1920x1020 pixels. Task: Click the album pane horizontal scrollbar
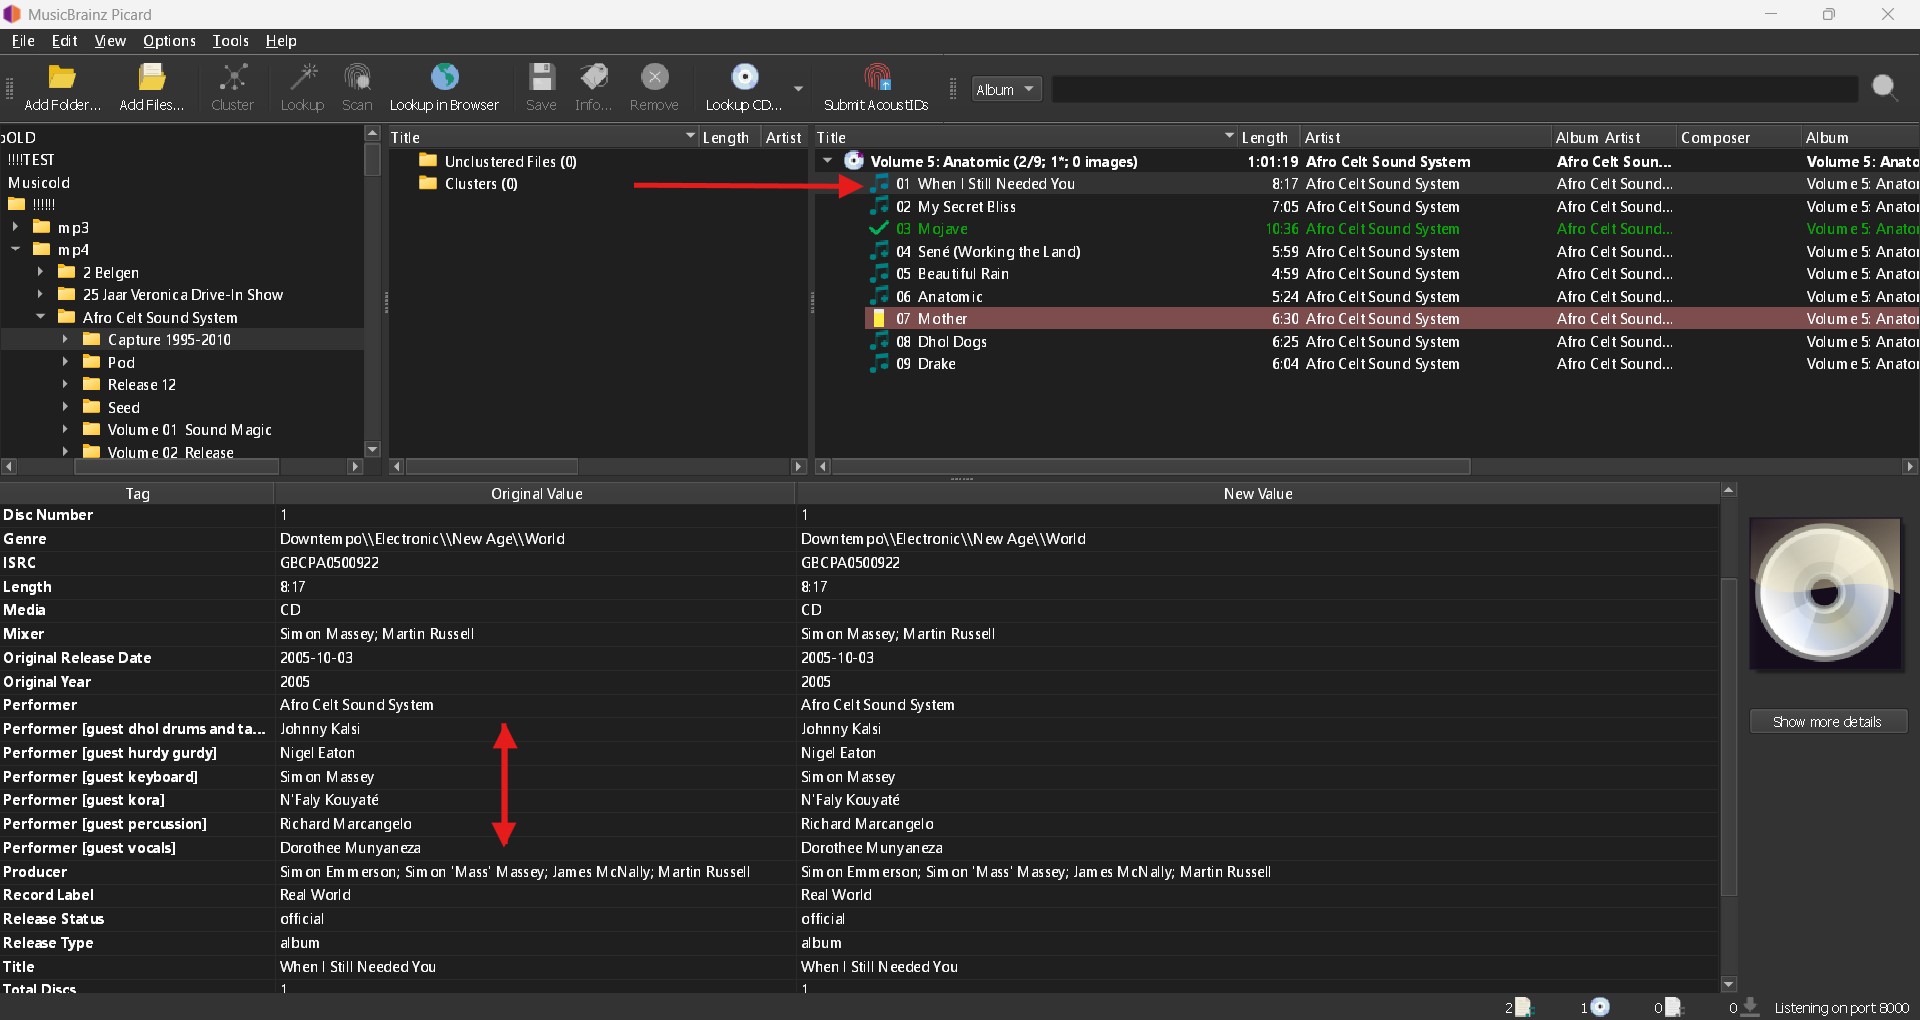coord(1151,466)
